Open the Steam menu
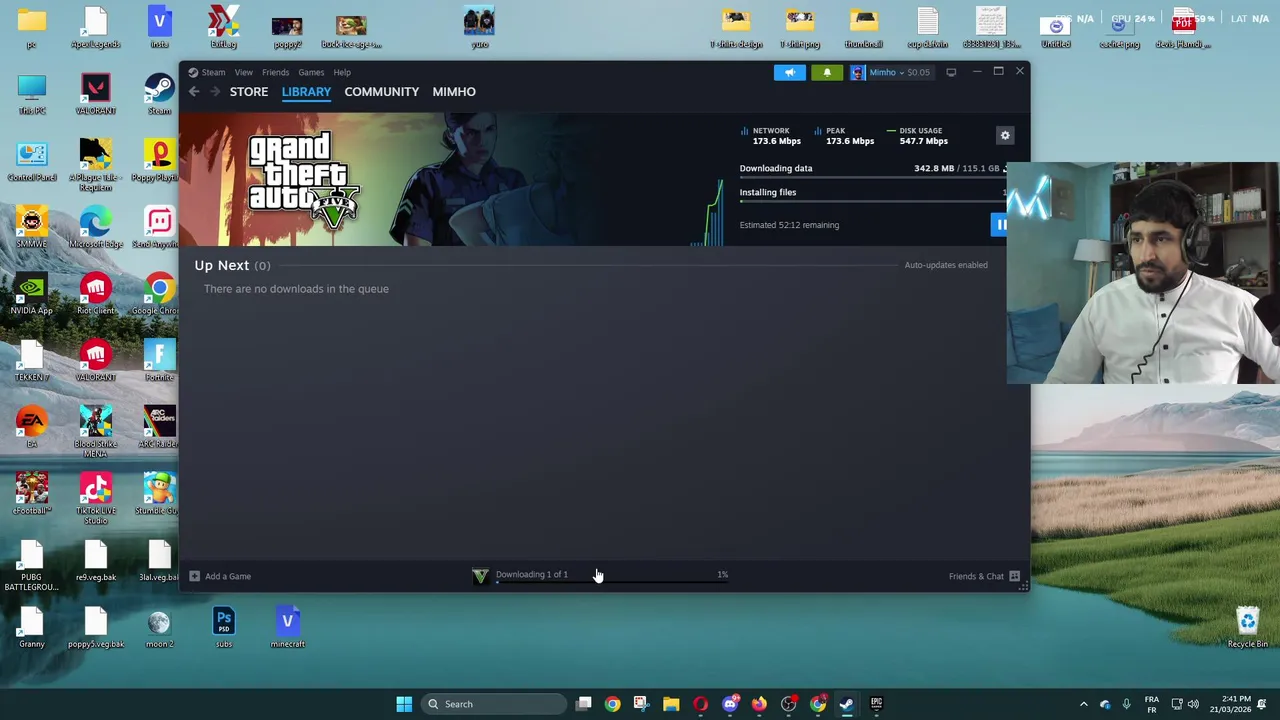 [x=213, y=72]
